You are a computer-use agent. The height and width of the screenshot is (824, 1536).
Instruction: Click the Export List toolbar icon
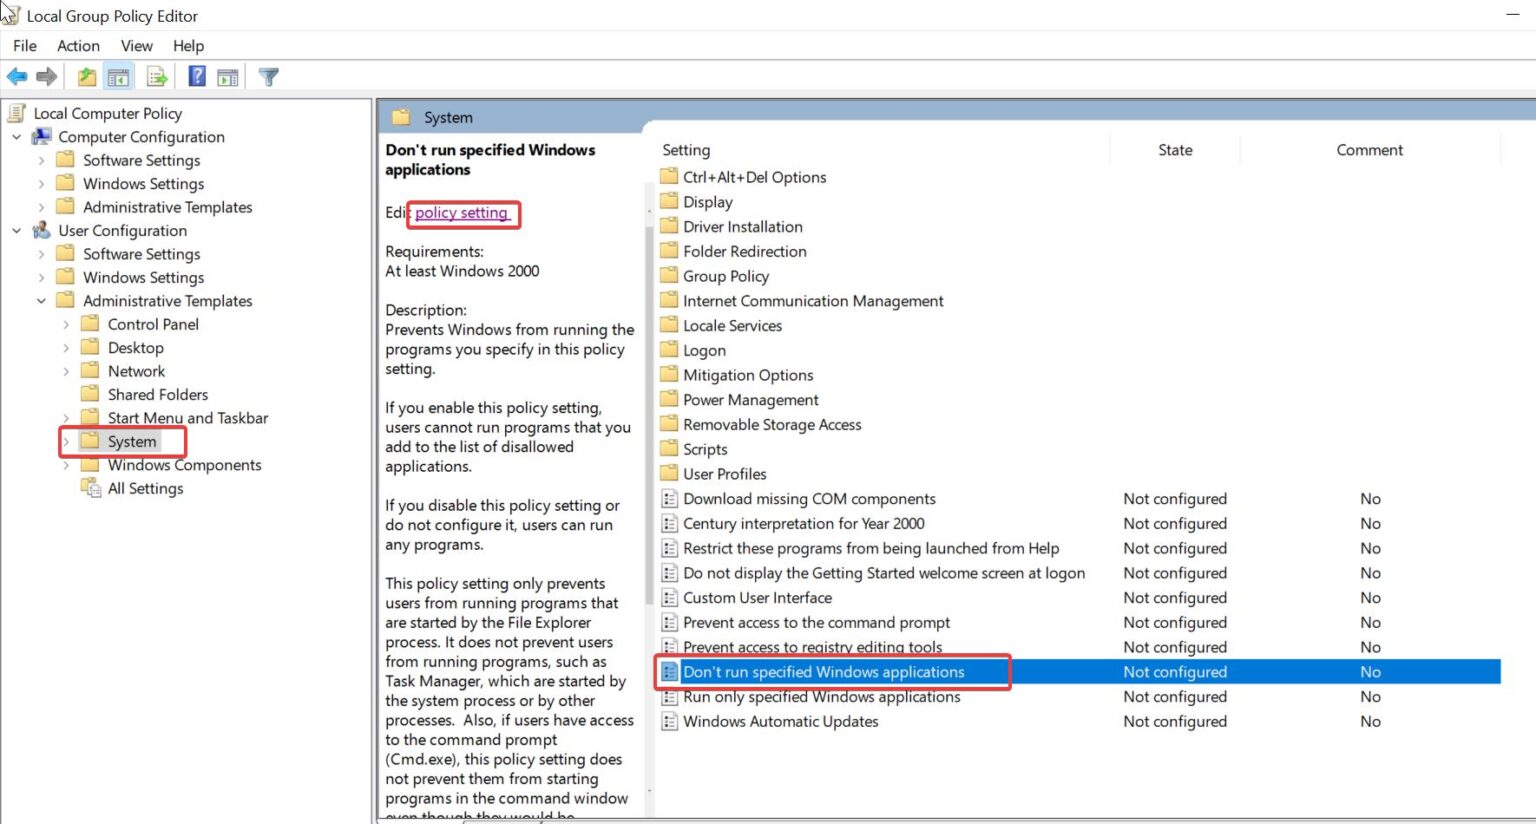click(156, 76)
